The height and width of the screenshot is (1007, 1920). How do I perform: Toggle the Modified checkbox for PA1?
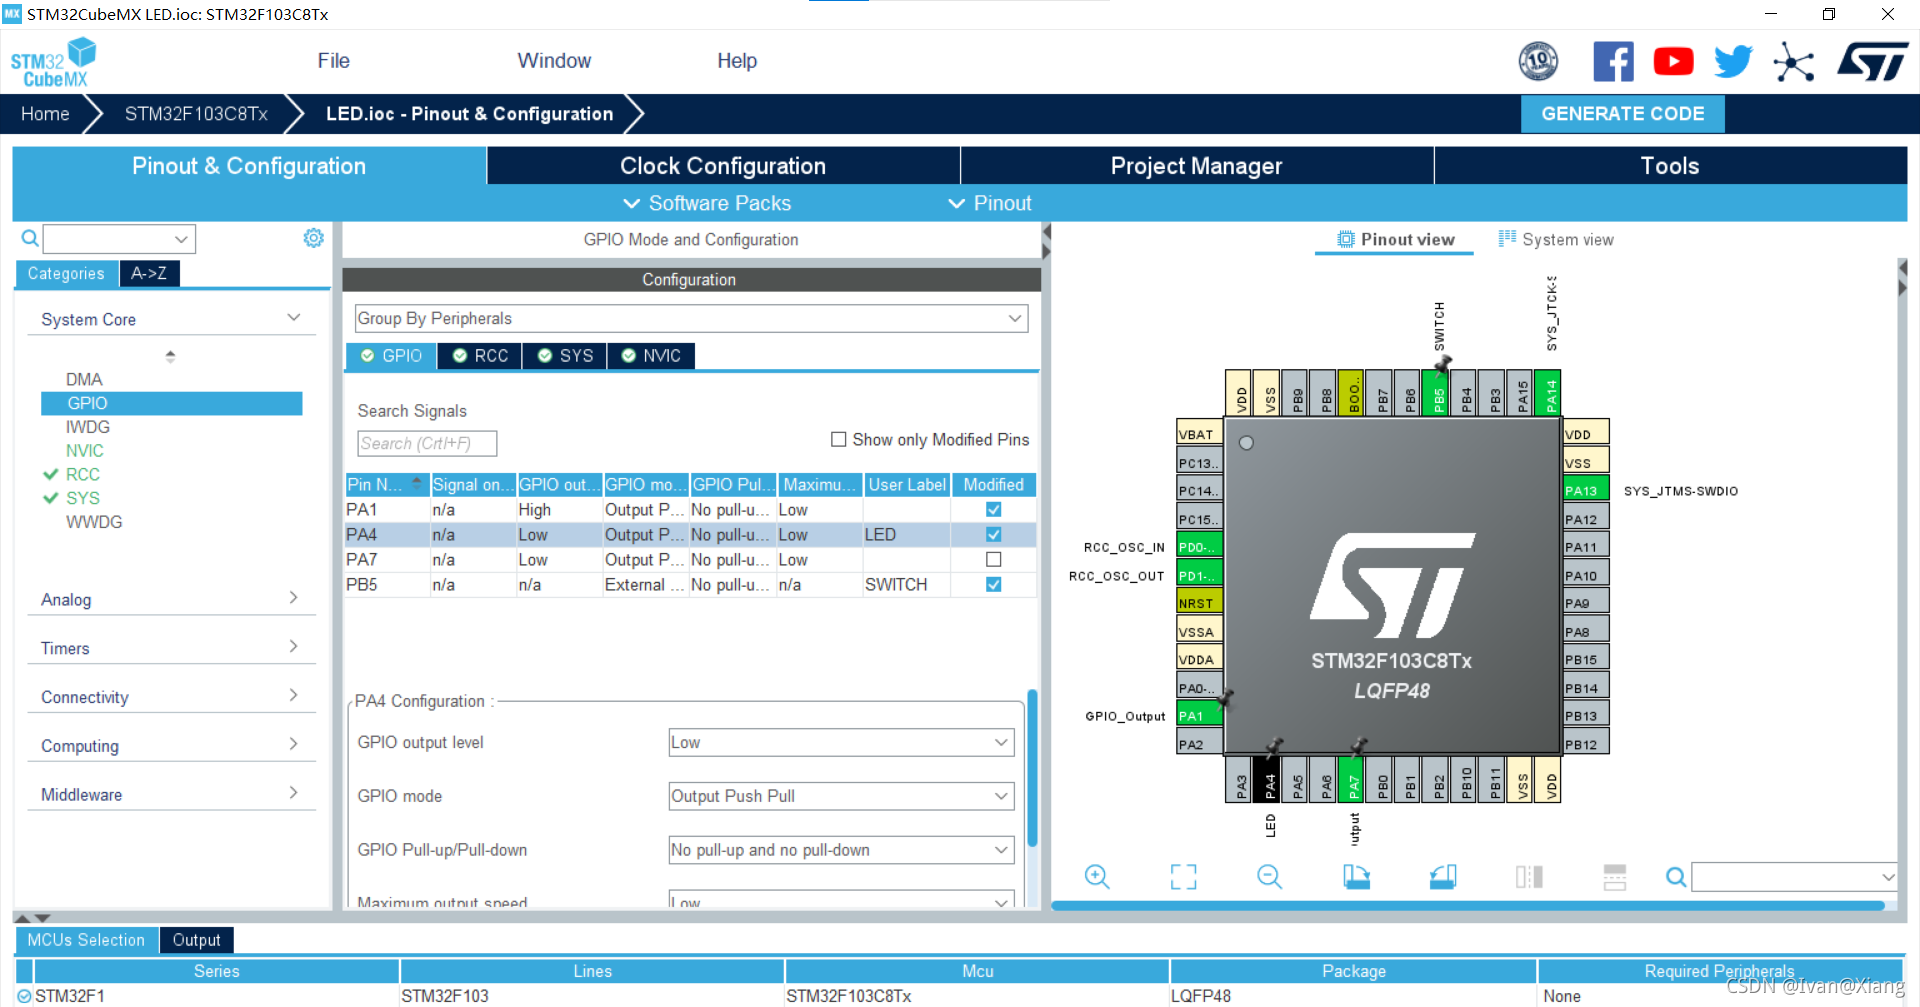coord(993,509)
